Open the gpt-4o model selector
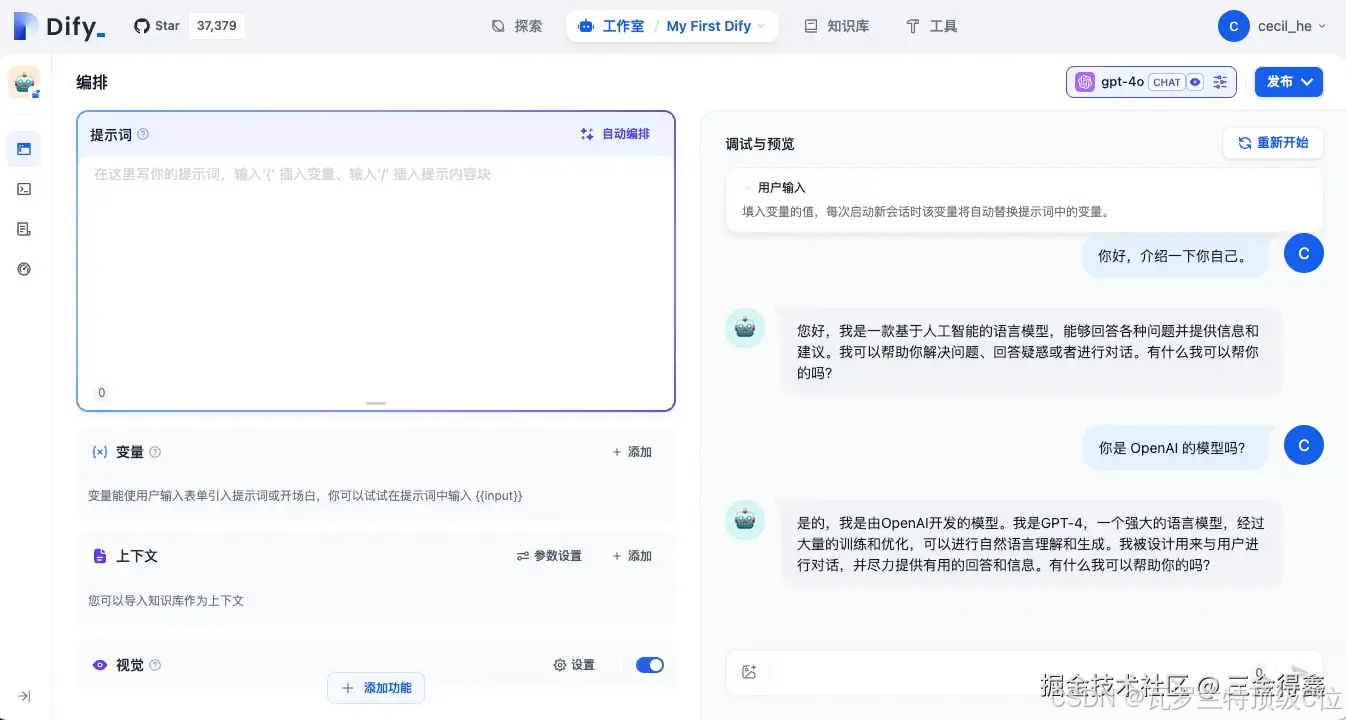1346x720 pixels. [x=1151, y=82]
